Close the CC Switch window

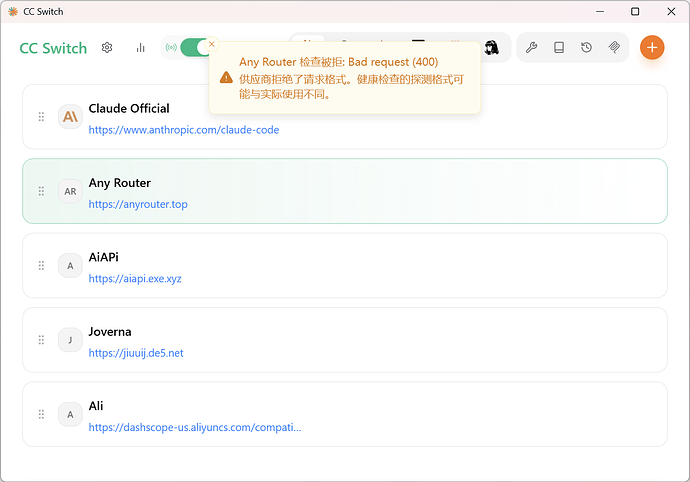tap(671, 11)
